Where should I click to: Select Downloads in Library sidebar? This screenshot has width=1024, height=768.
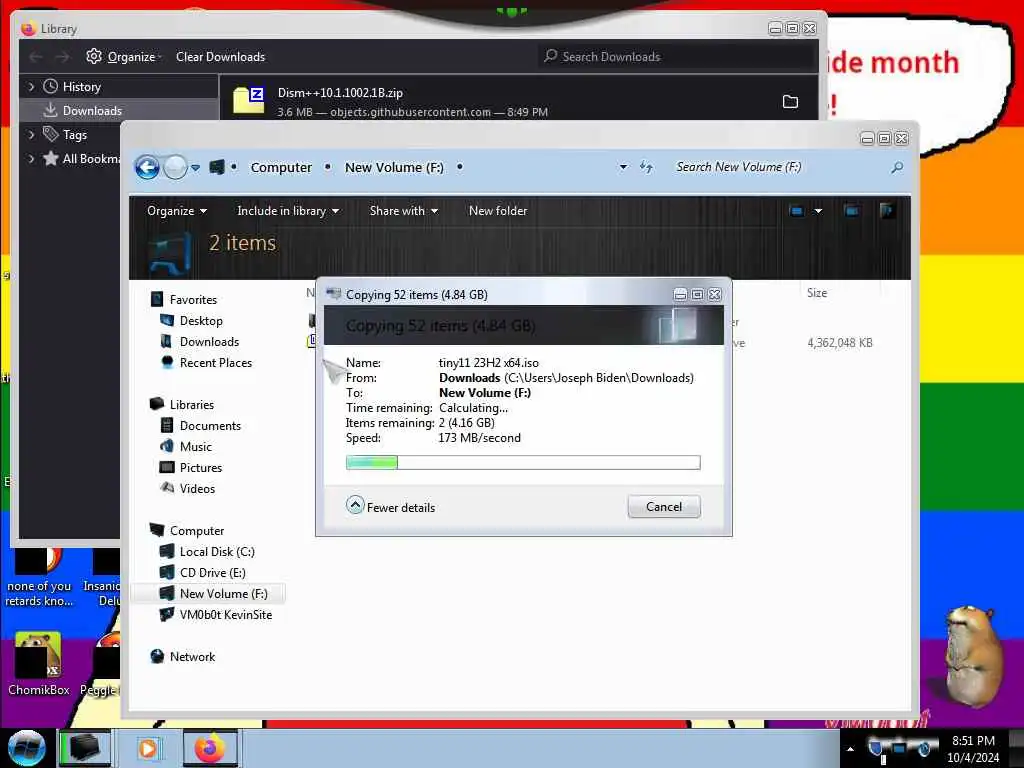pos(92,110)
